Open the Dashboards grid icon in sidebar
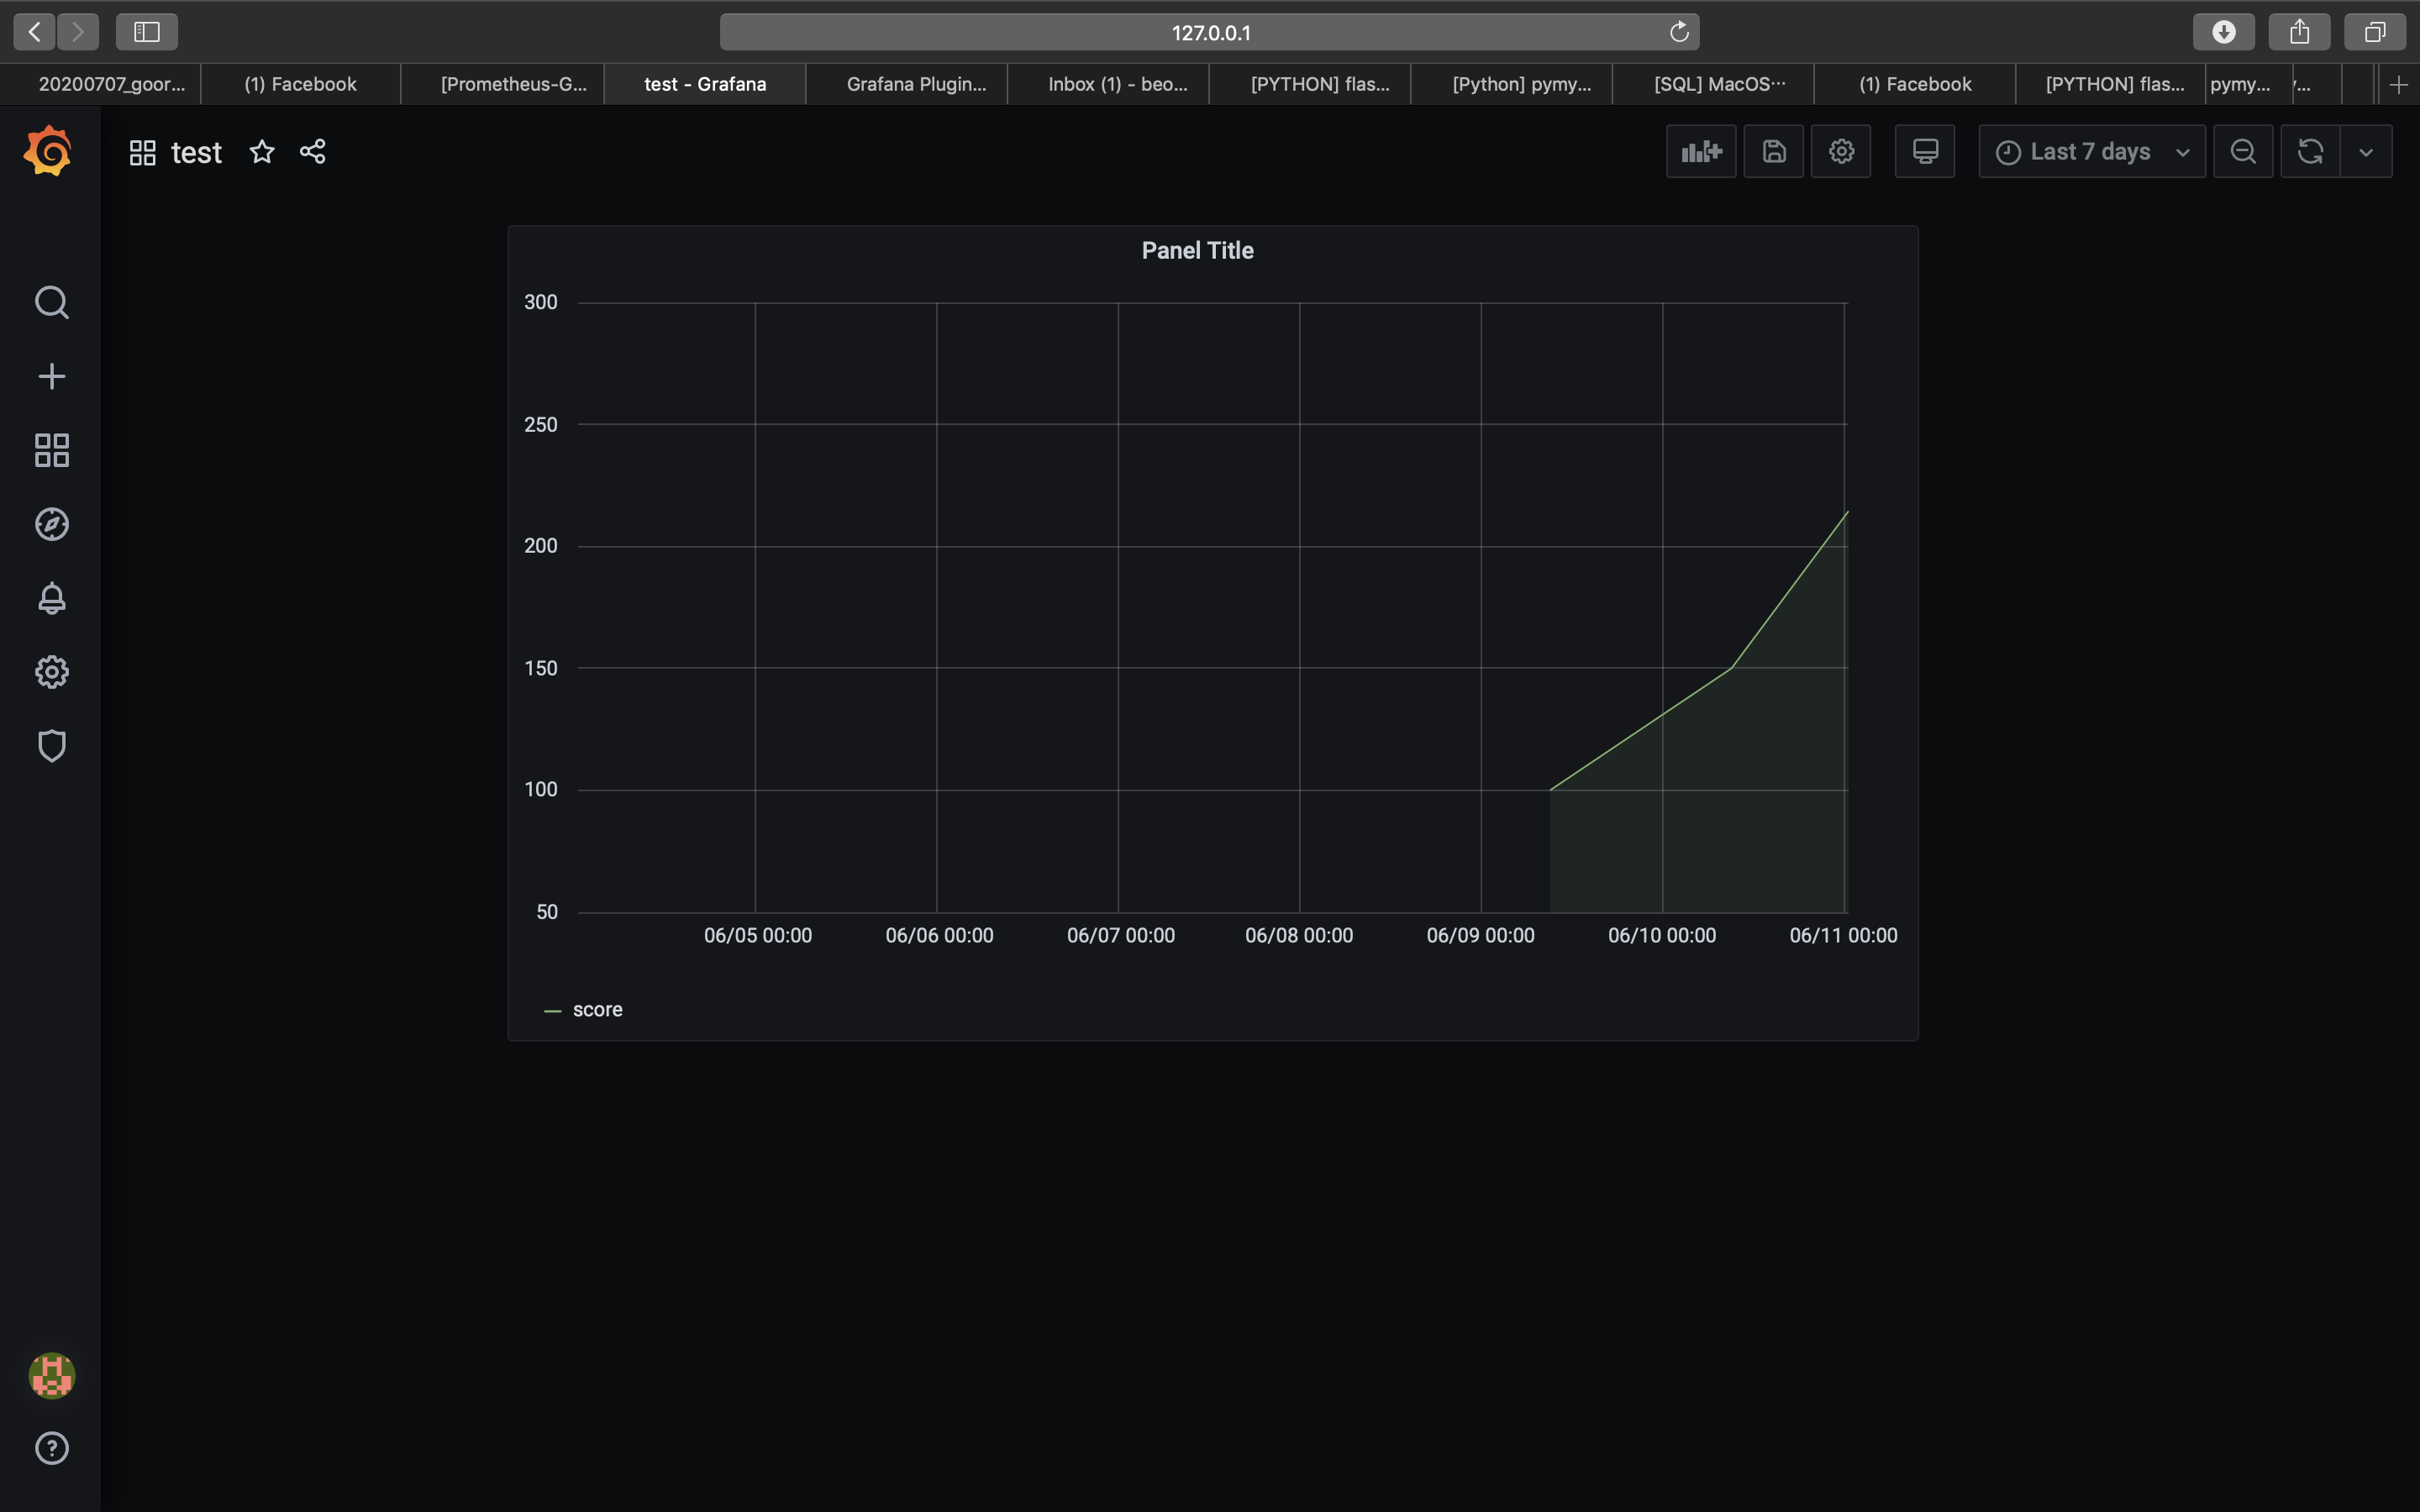Screen dimensions: 2420x1512 51,450
